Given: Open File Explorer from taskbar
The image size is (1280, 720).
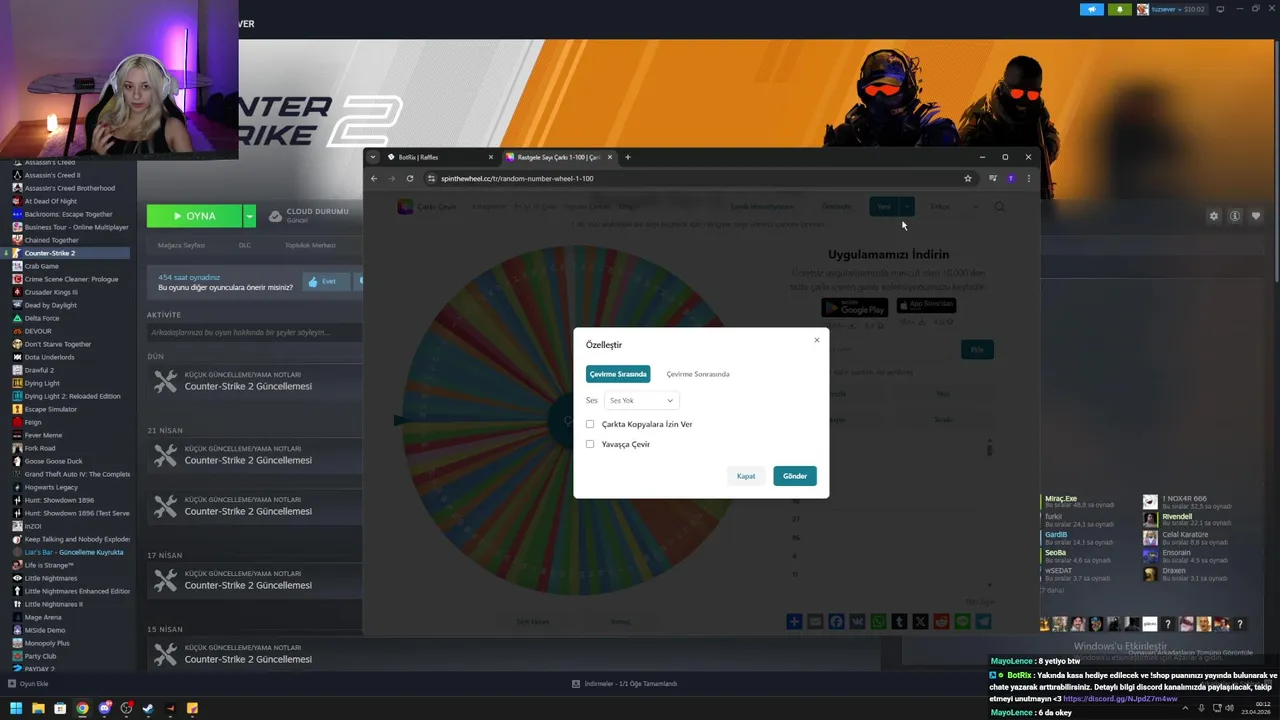Looking at the screenshot, I should coord(38,708).
